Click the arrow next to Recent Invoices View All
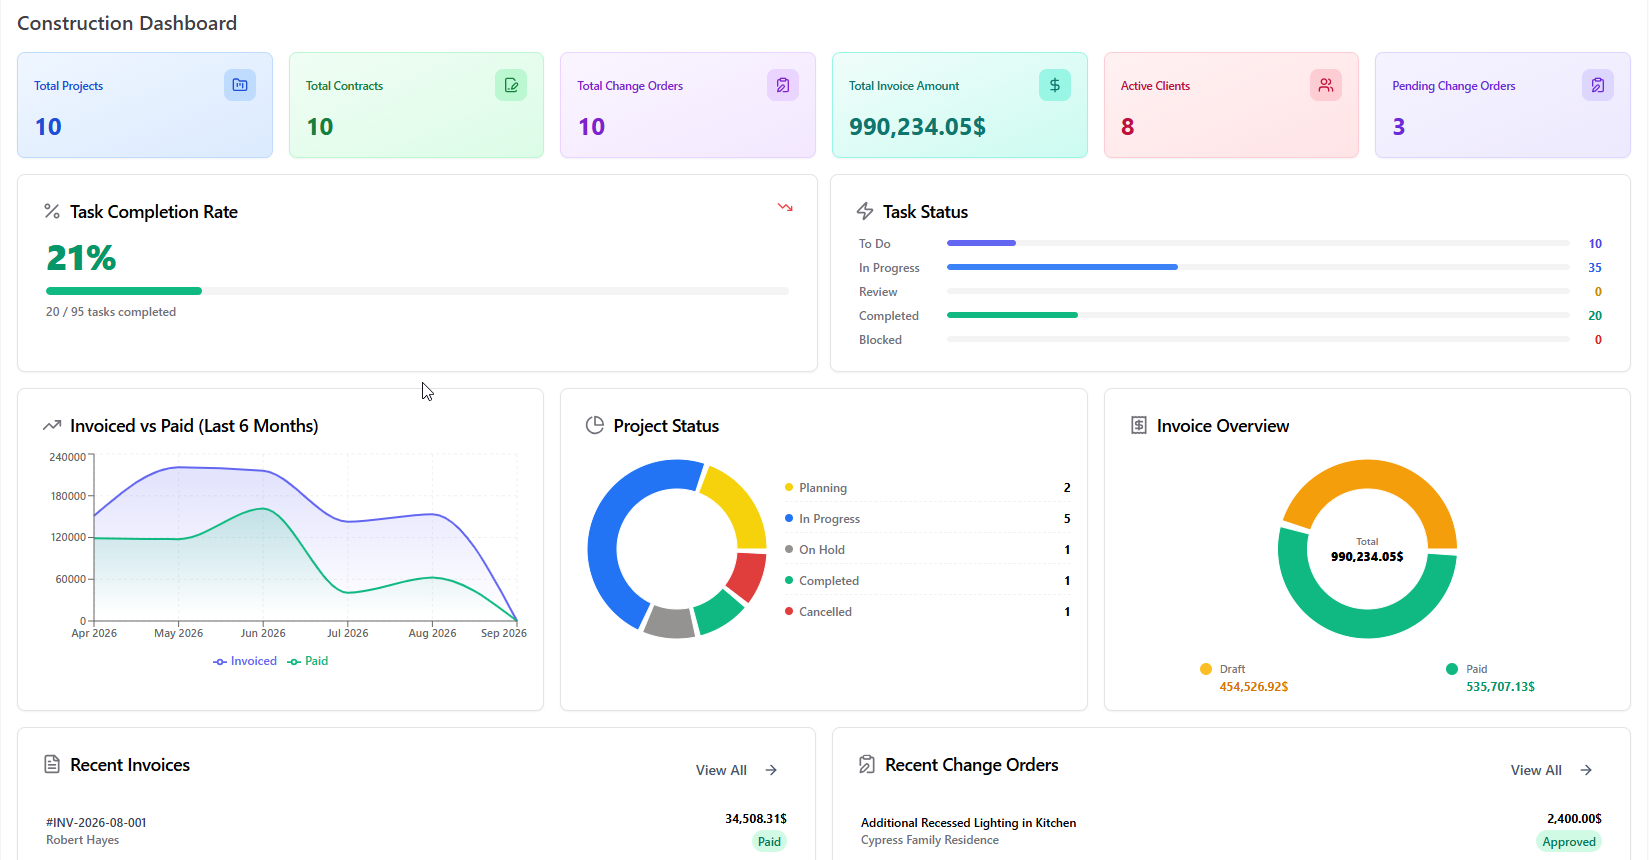 coord(771,770)
